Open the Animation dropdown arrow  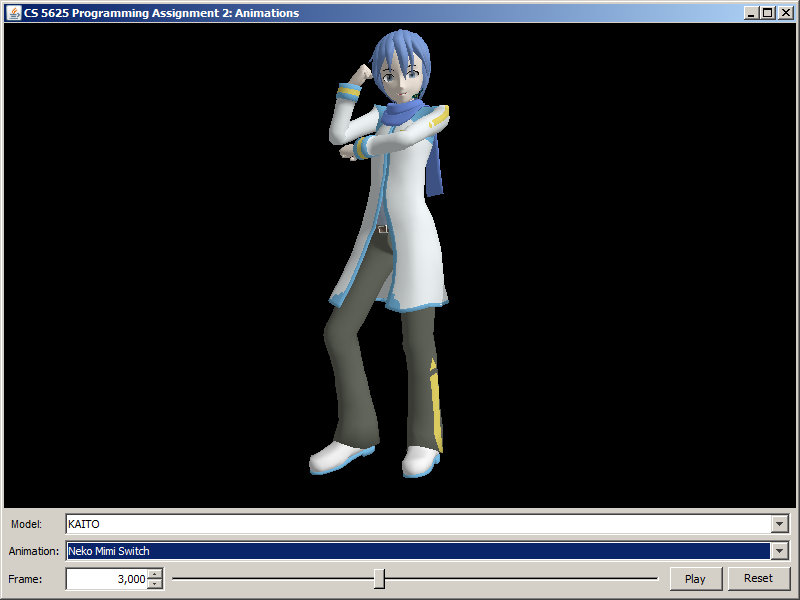779,551
